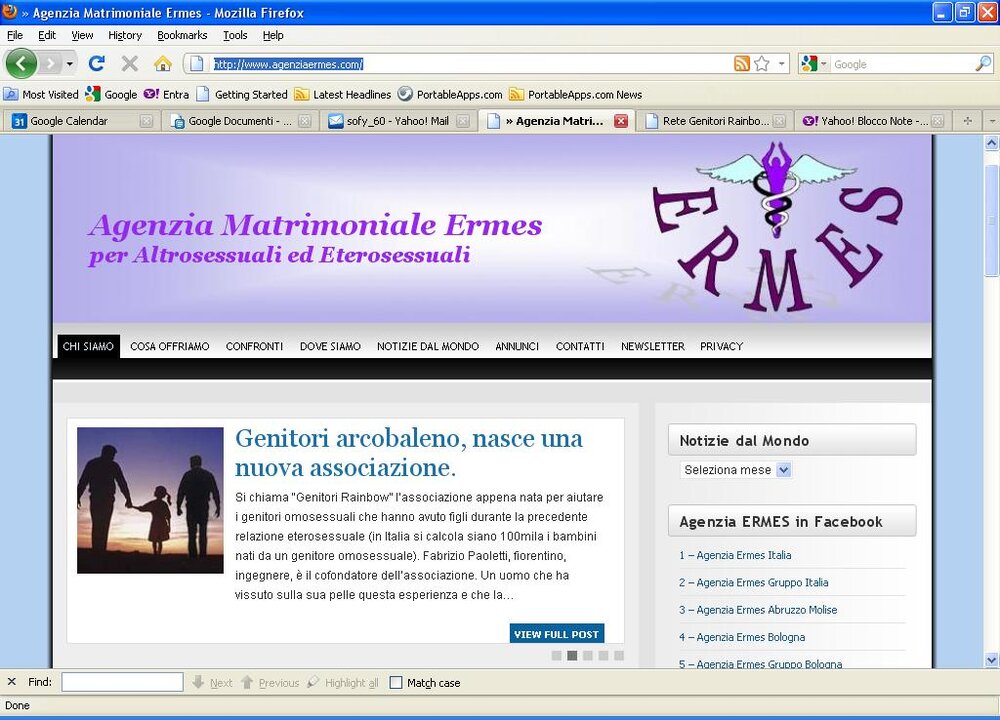Bookmark this page with the star icon
This screenshot has width=1000, height=720.
[761, 64]
